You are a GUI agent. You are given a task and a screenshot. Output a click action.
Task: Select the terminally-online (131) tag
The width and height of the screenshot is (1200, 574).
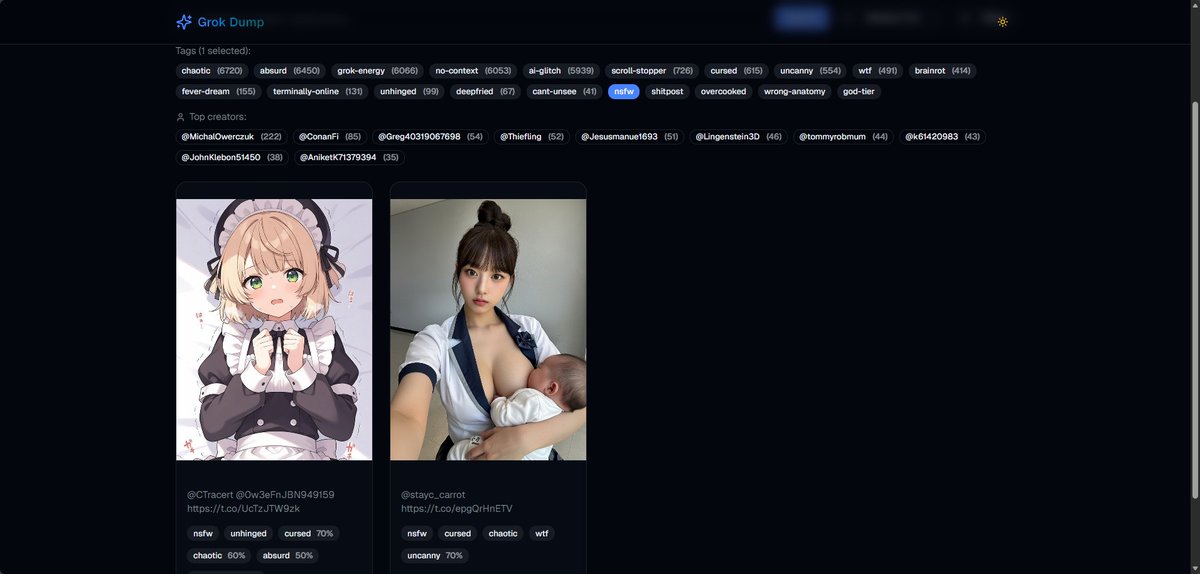click(318, 91)
